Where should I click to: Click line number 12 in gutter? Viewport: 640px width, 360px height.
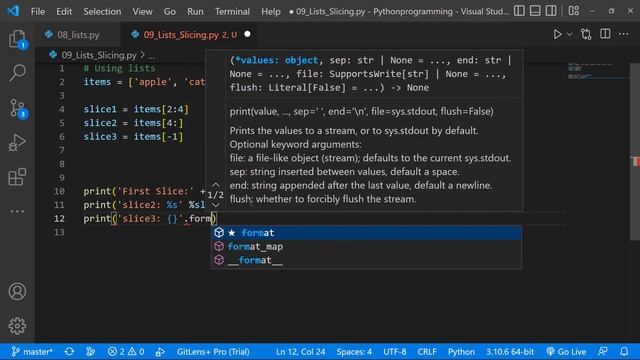(59, 218)
